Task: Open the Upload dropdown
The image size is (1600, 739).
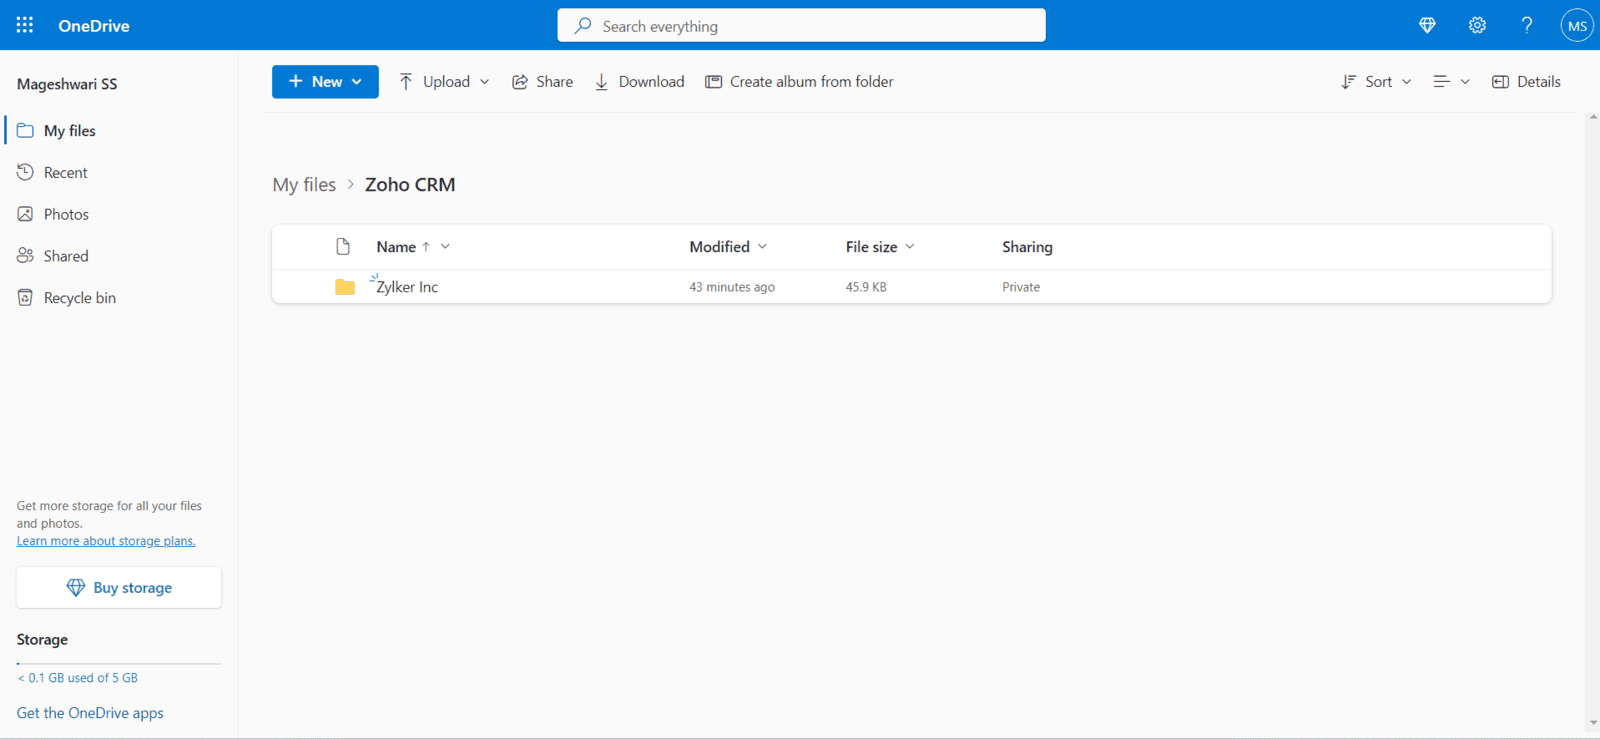Action: (x=445, y=82)
